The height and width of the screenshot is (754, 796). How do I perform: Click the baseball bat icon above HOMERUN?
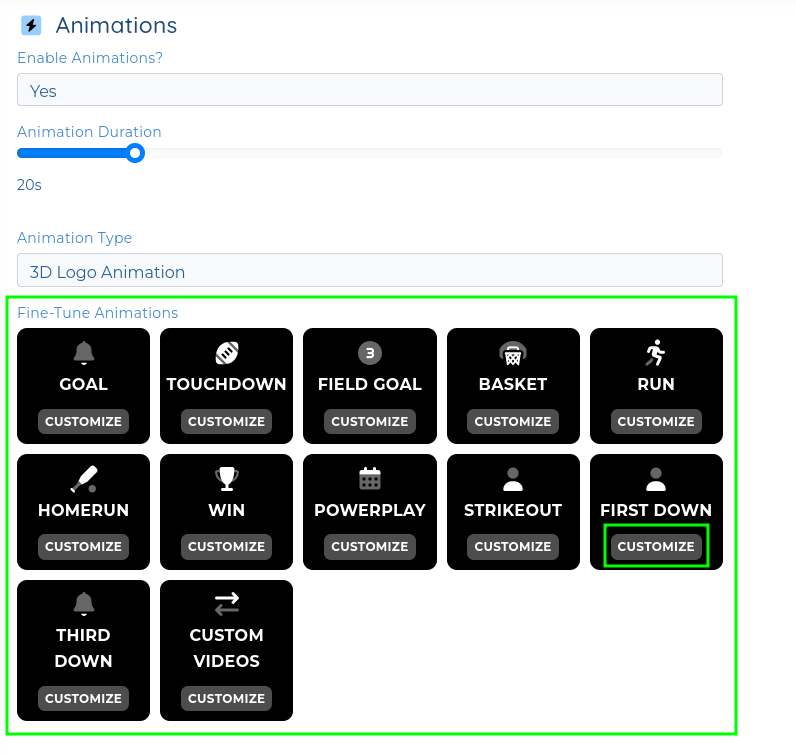83,479
